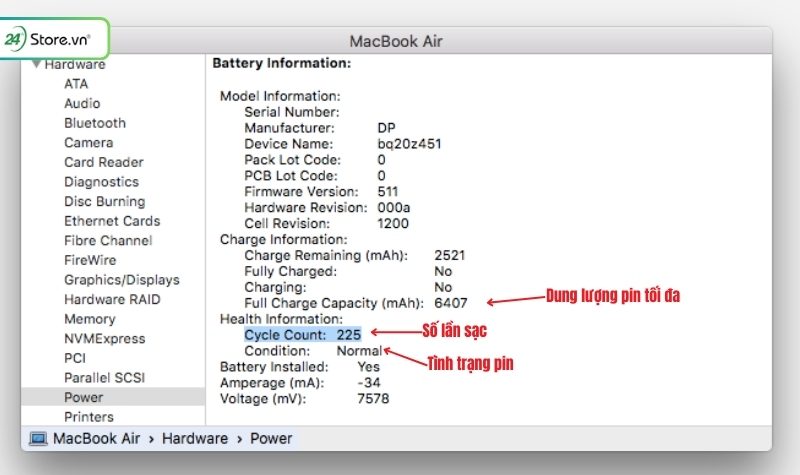The image size is (800, 475).
Task: Click Voltage value 7578
Action: click(x=373, y=399)
